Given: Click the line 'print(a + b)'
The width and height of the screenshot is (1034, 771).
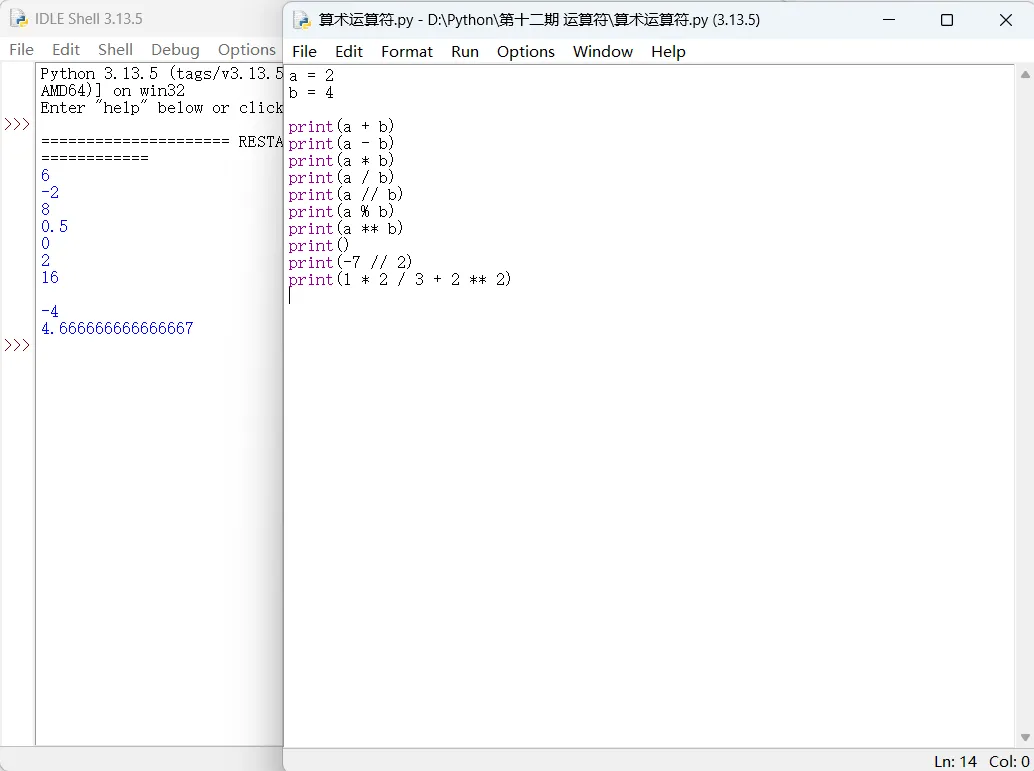Looking at the screenshot, I should pos(341,126).
